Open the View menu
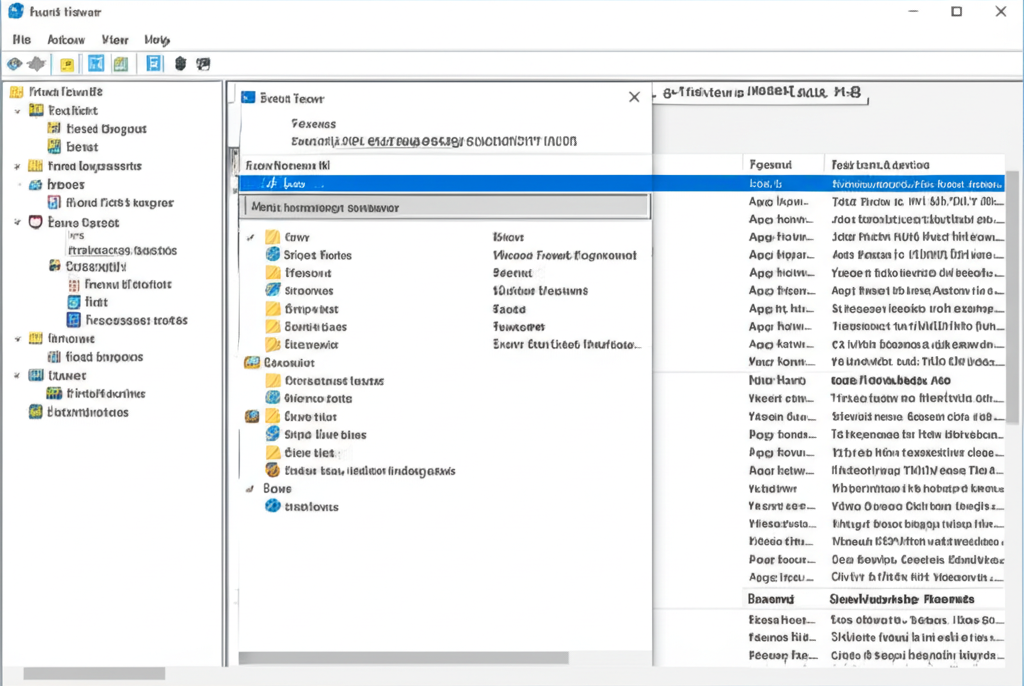 pos(115,40)
